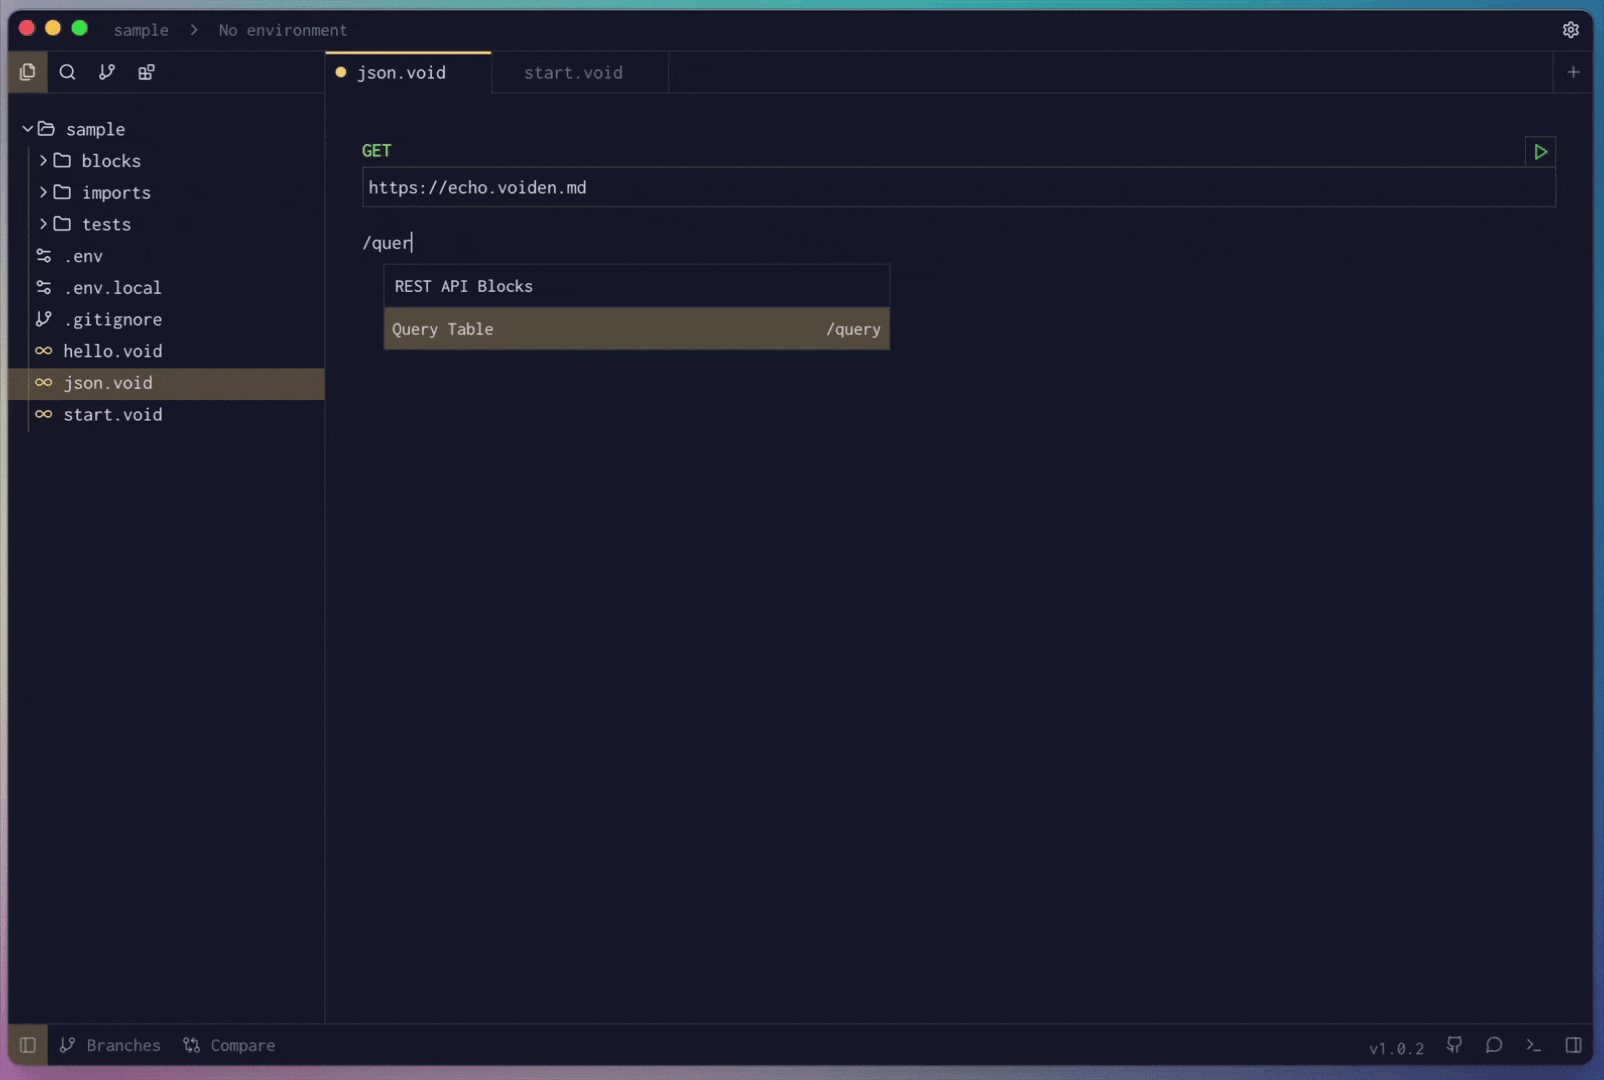Screen dimensions: 1604x1080
Task: Open hello.void from the file tree
Action: [113, 351]
